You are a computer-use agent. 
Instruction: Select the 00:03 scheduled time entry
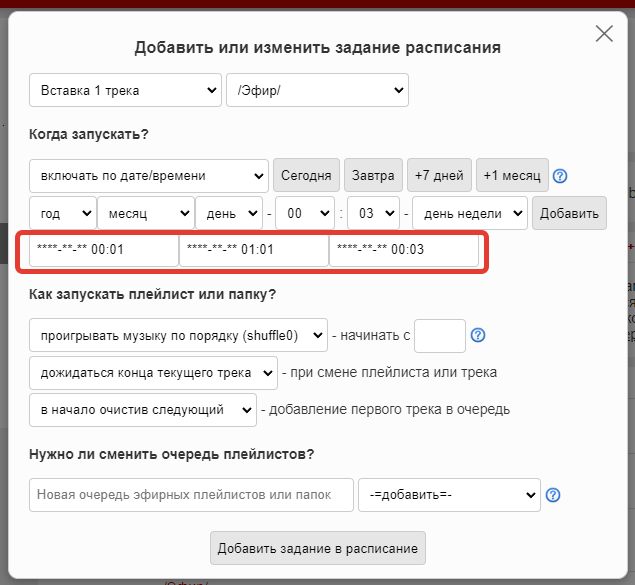click(404, 249)
